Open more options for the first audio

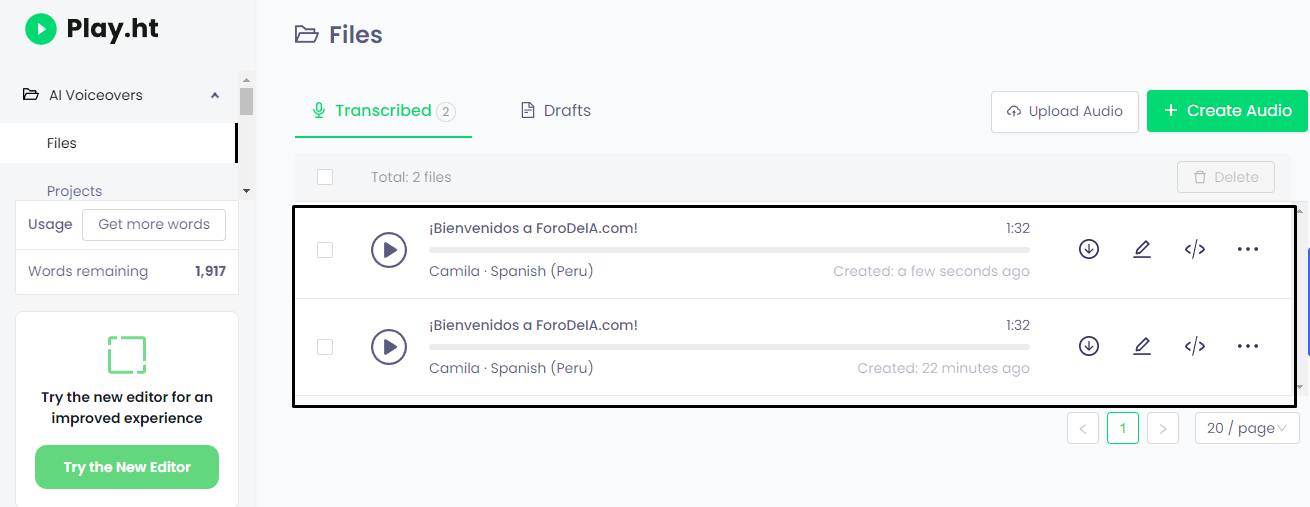[1248, 250]
